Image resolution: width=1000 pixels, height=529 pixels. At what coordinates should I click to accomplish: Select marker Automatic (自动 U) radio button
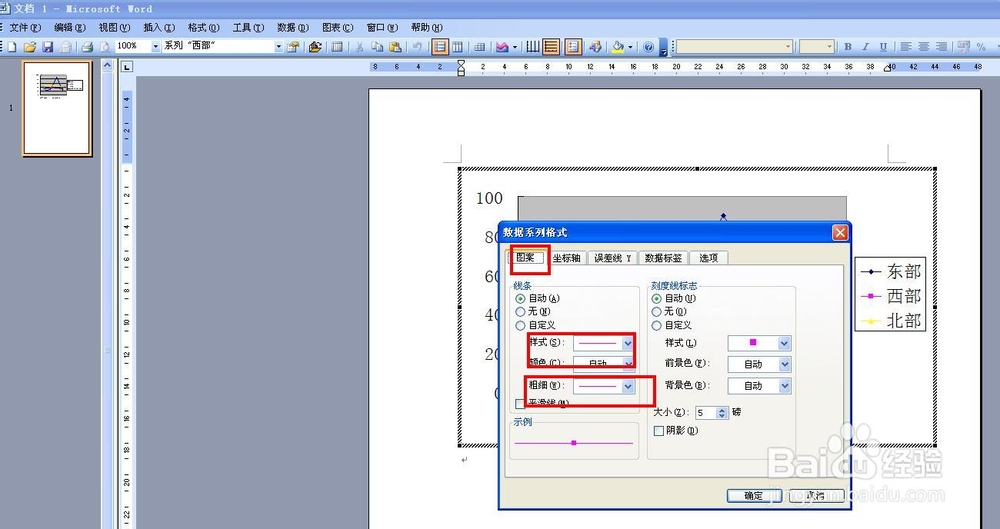point(657,298)
